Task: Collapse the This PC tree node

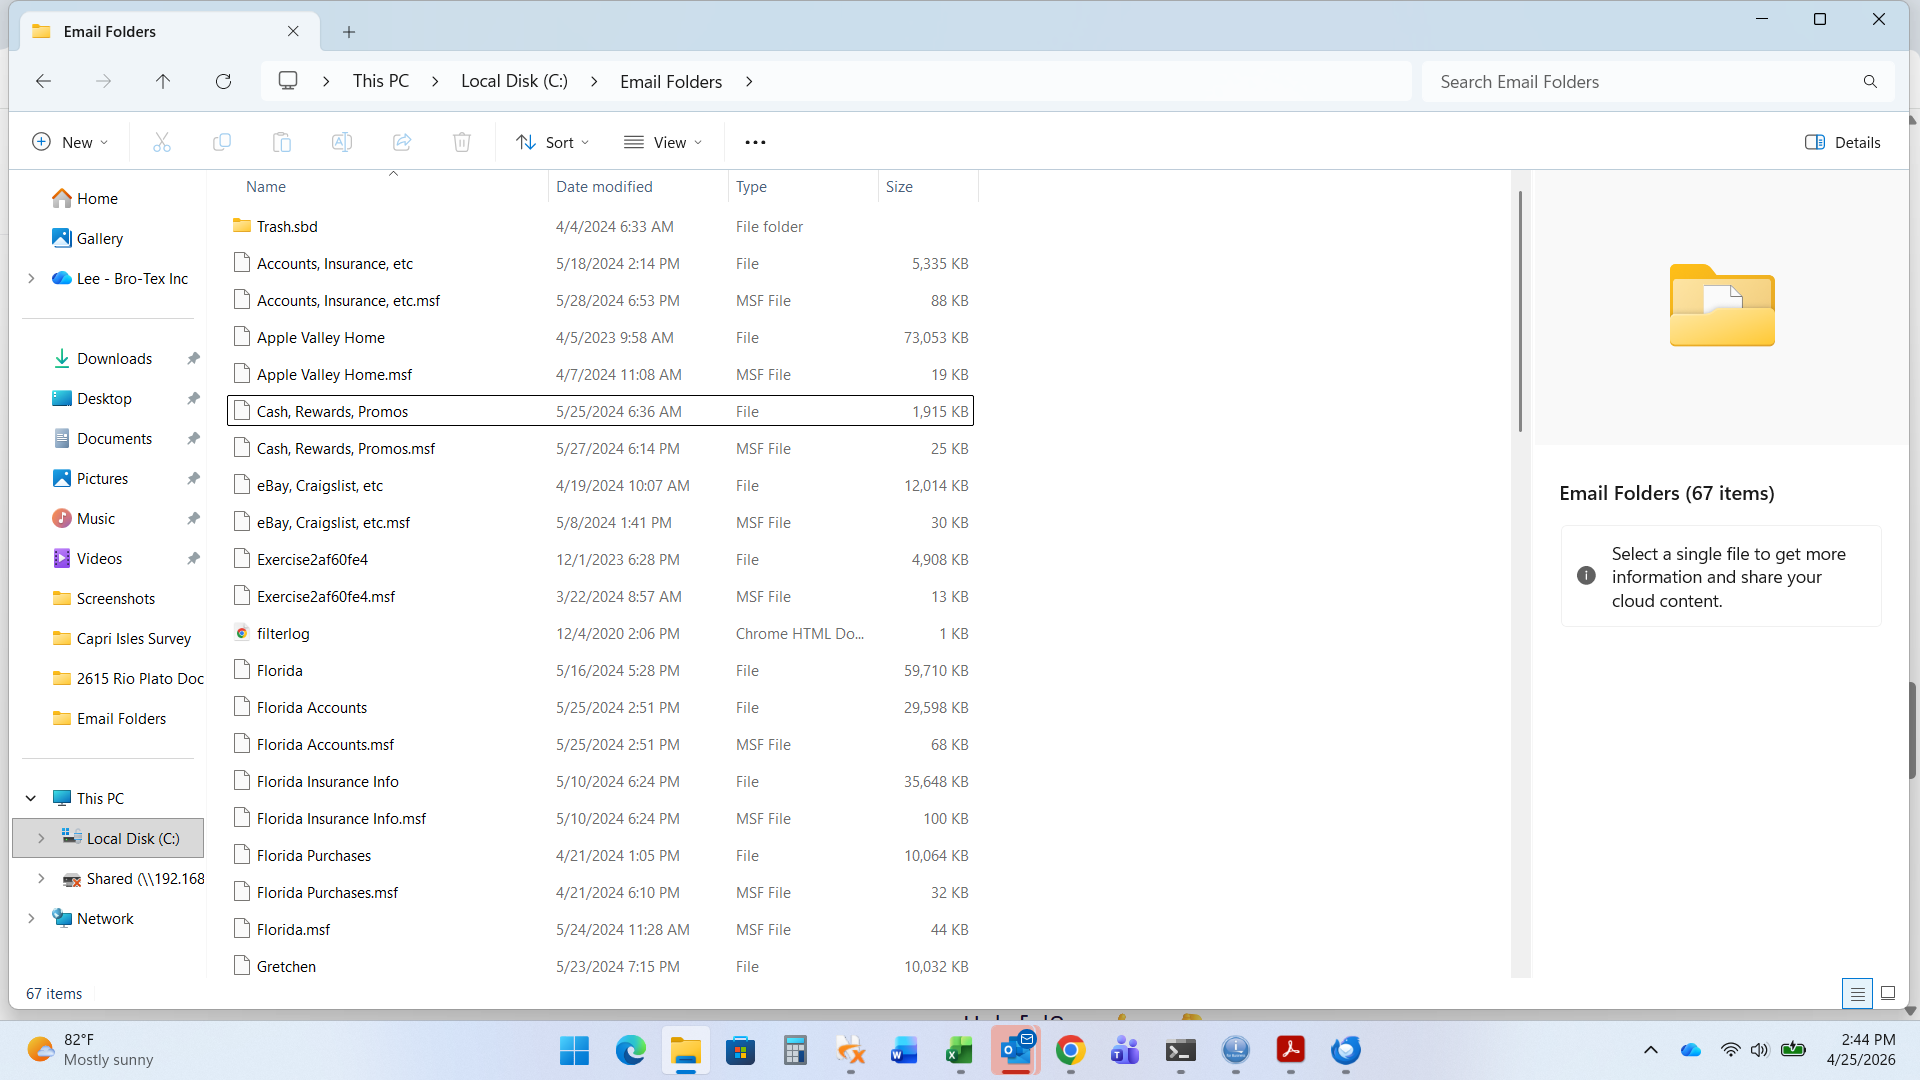Action: pos(31,798)
